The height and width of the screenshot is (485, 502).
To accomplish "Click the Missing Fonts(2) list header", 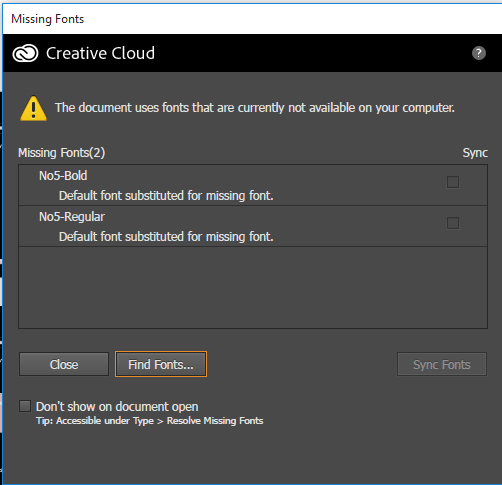I will 62,153.
